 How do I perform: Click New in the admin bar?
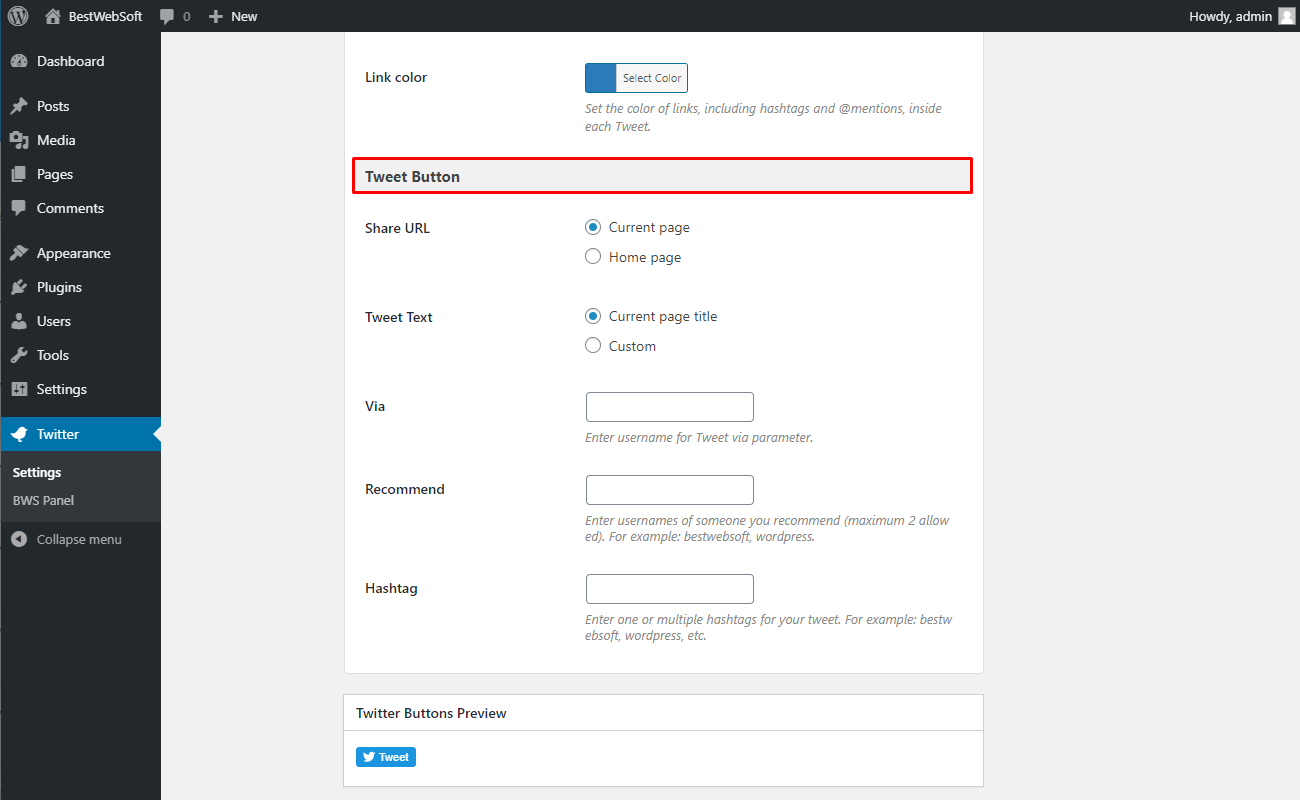[244, 16]
